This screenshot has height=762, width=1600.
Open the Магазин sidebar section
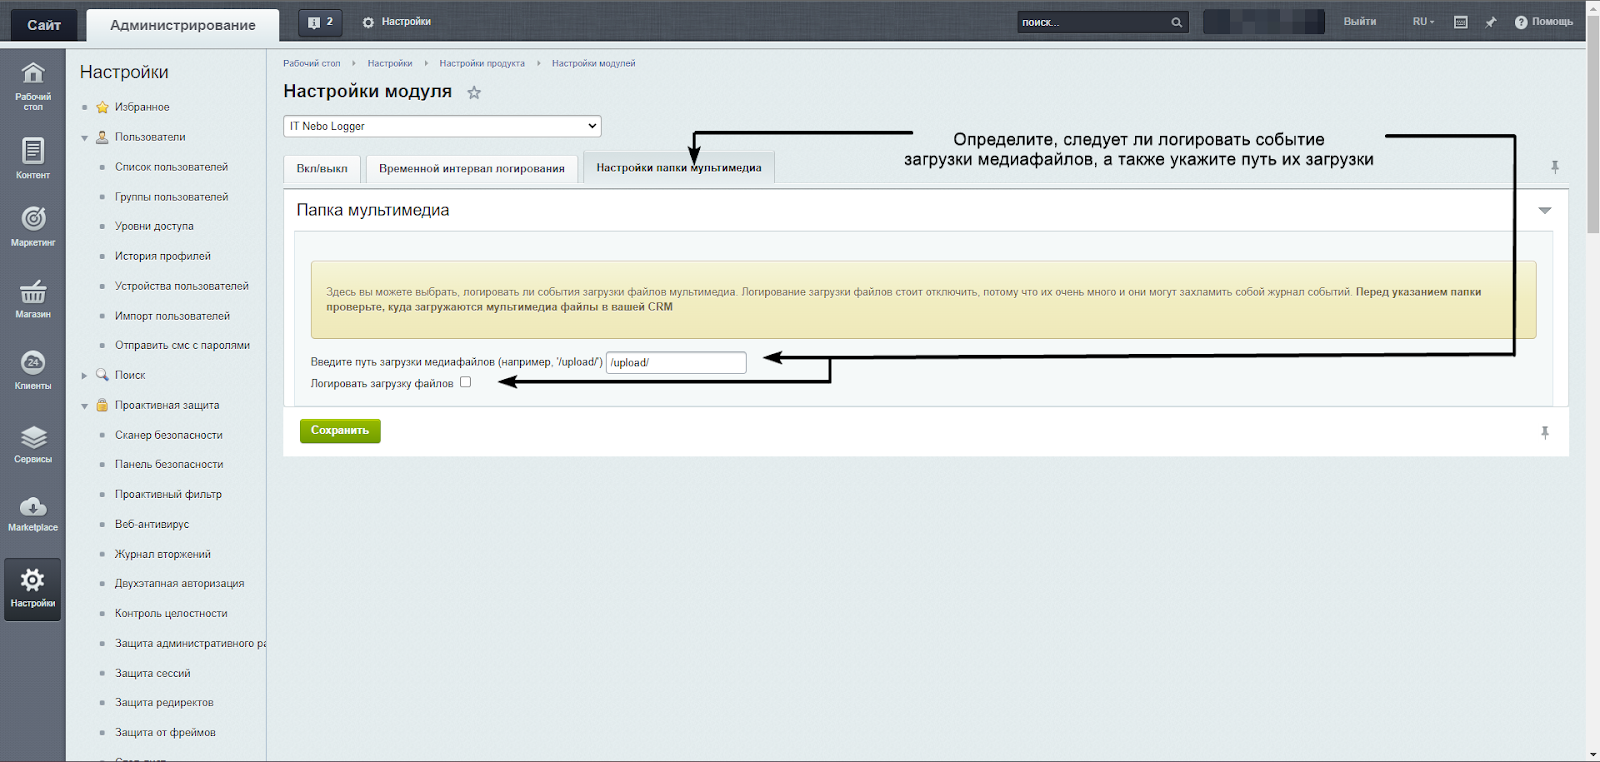pyautogui.click(x=33, y=298)
